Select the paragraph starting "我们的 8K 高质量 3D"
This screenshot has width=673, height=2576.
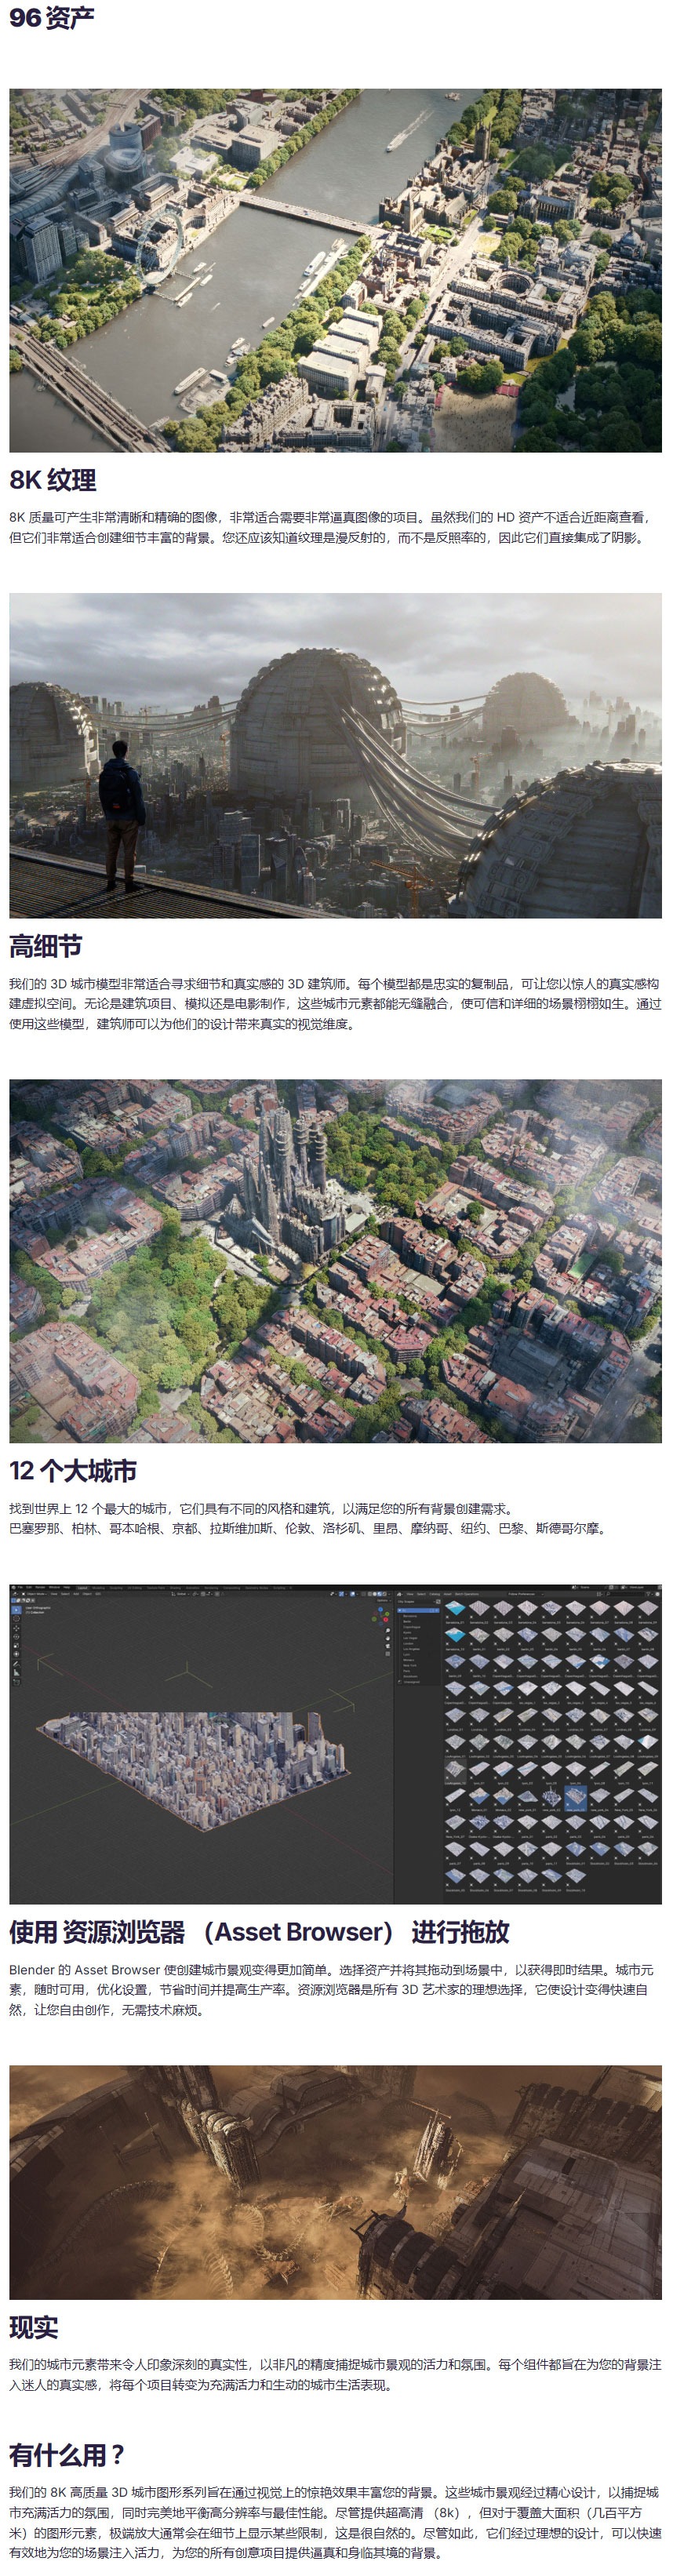click(335, 2521)
